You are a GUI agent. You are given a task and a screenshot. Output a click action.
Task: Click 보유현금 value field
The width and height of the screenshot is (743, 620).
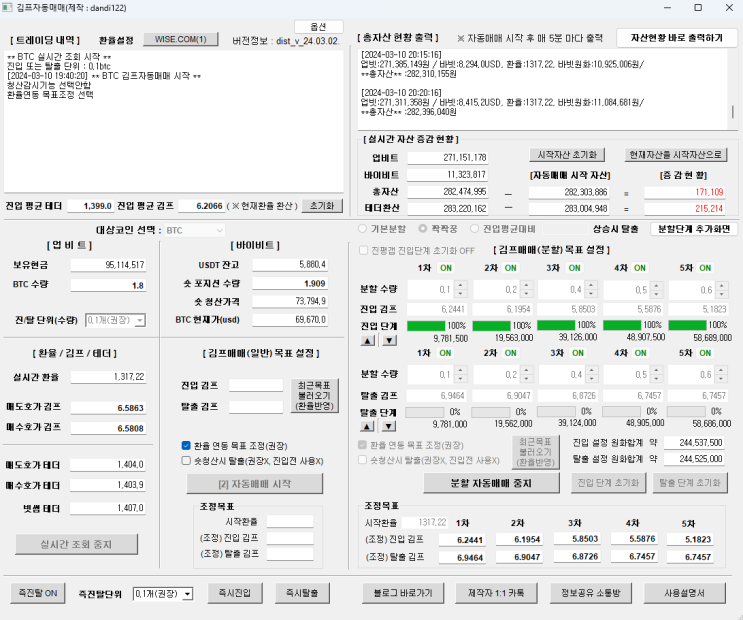pos(109,265)
